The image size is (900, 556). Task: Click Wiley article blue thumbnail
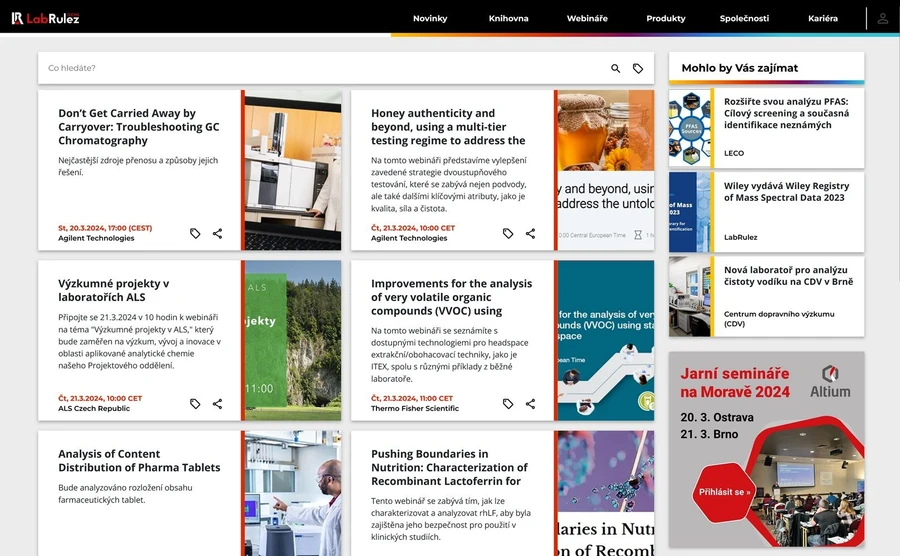coord(689,212)
